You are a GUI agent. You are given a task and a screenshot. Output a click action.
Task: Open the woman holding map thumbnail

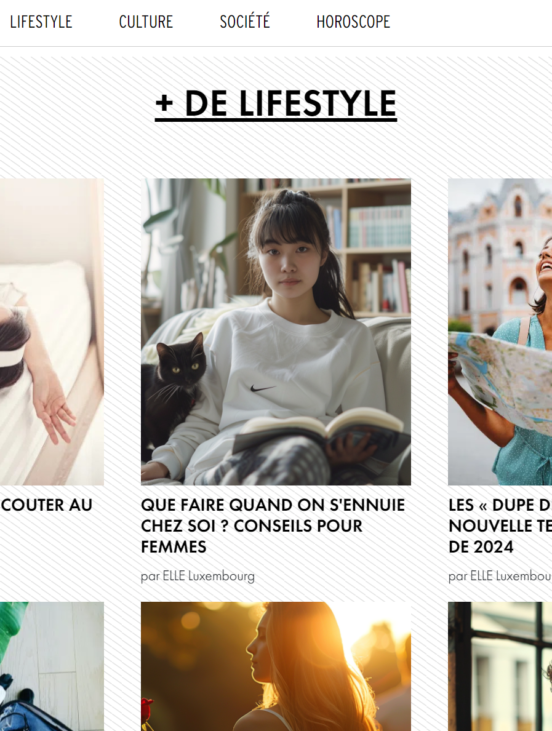coord(500,331)
